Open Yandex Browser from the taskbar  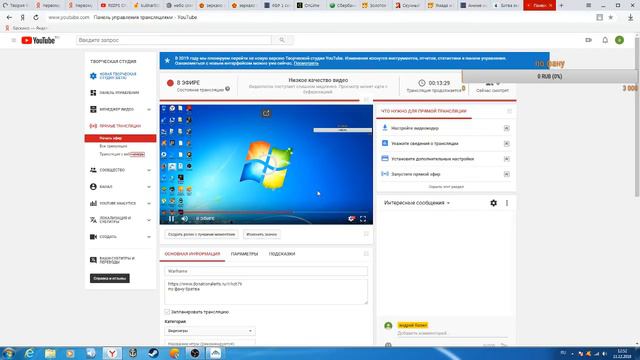112,353
